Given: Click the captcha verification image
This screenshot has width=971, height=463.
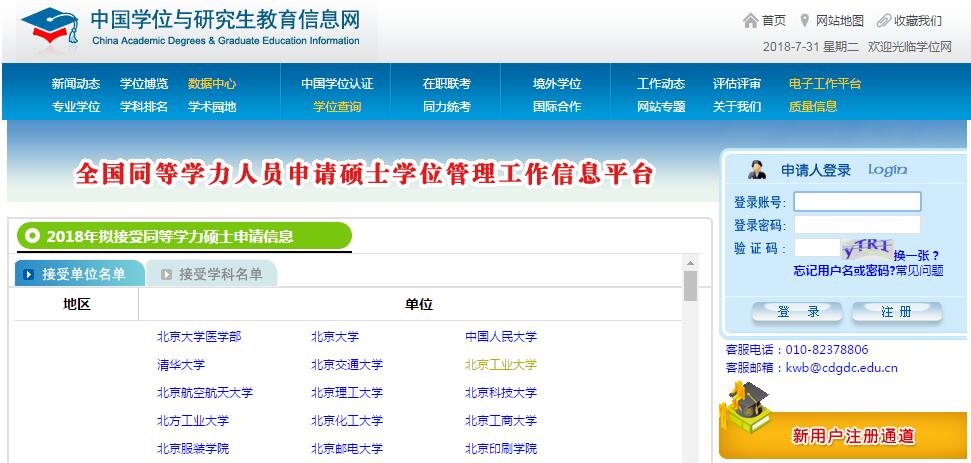Looking at the screenshot, I should coord(866,249).
